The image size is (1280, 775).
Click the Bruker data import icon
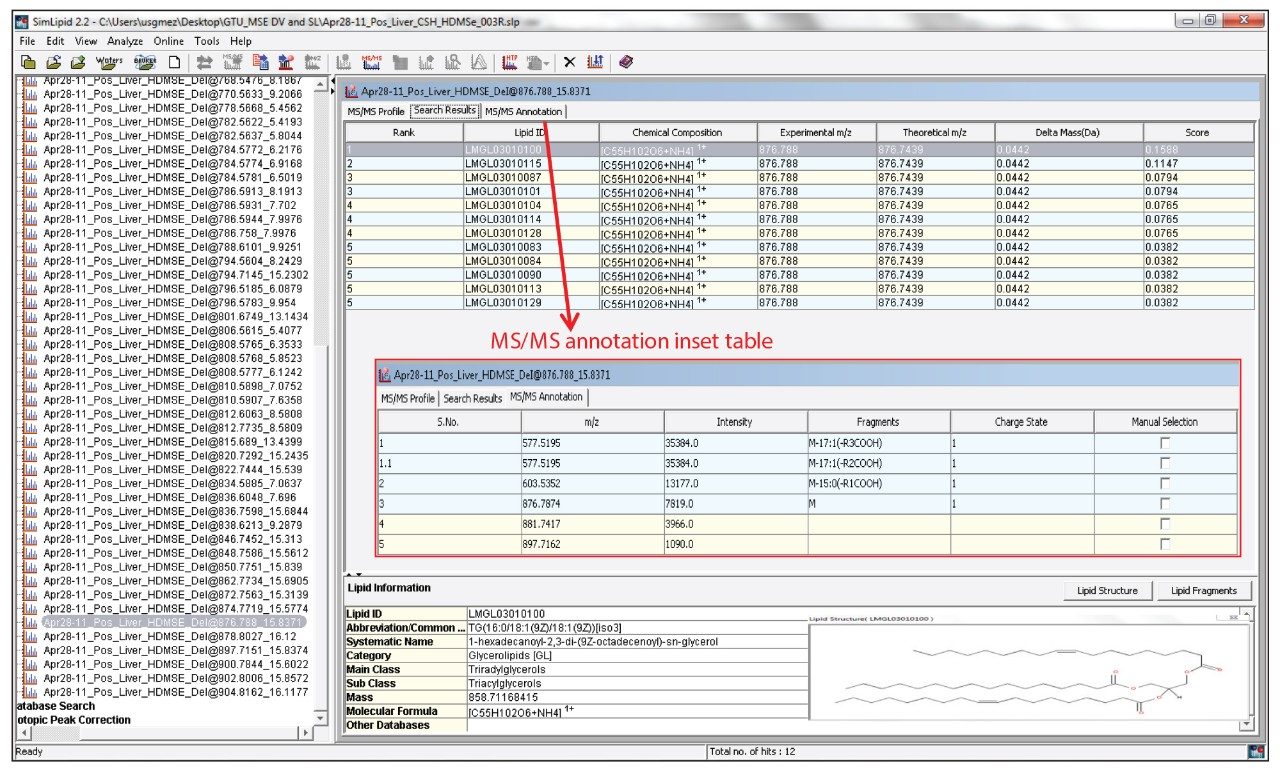click(146, 61)
